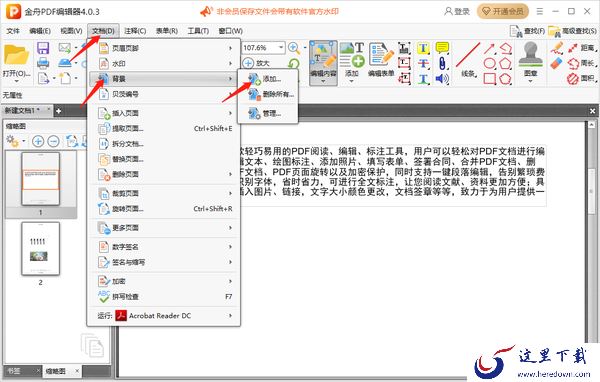Select the 周长 perimeter measuring tool
600x382 pixels.
pyautogui.click(x=582, y=63)
